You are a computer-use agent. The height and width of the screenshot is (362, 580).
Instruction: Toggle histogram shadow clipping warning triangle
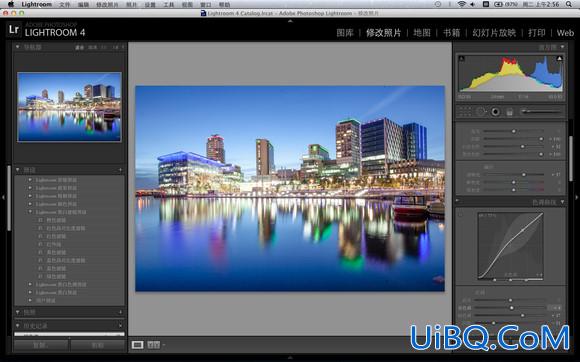462,58
